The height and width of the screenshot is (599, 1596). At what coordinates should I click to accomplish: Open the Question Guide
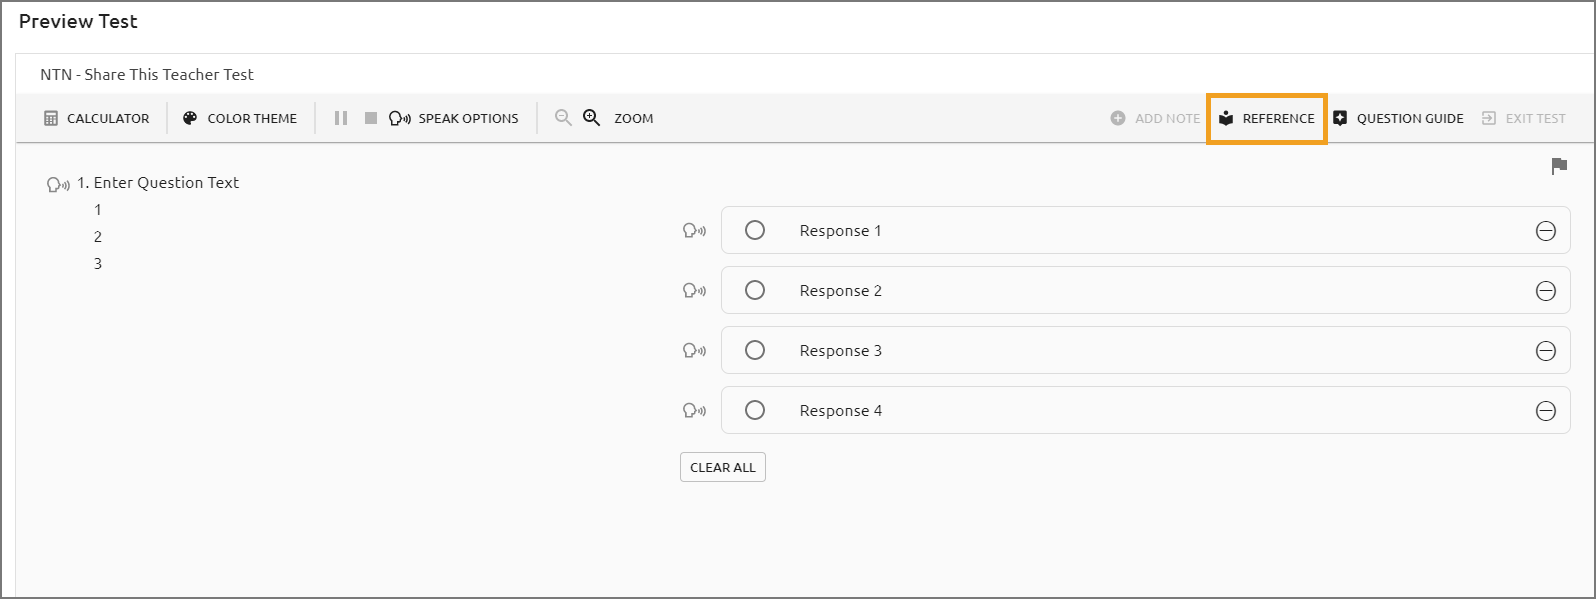[1398, 118]
